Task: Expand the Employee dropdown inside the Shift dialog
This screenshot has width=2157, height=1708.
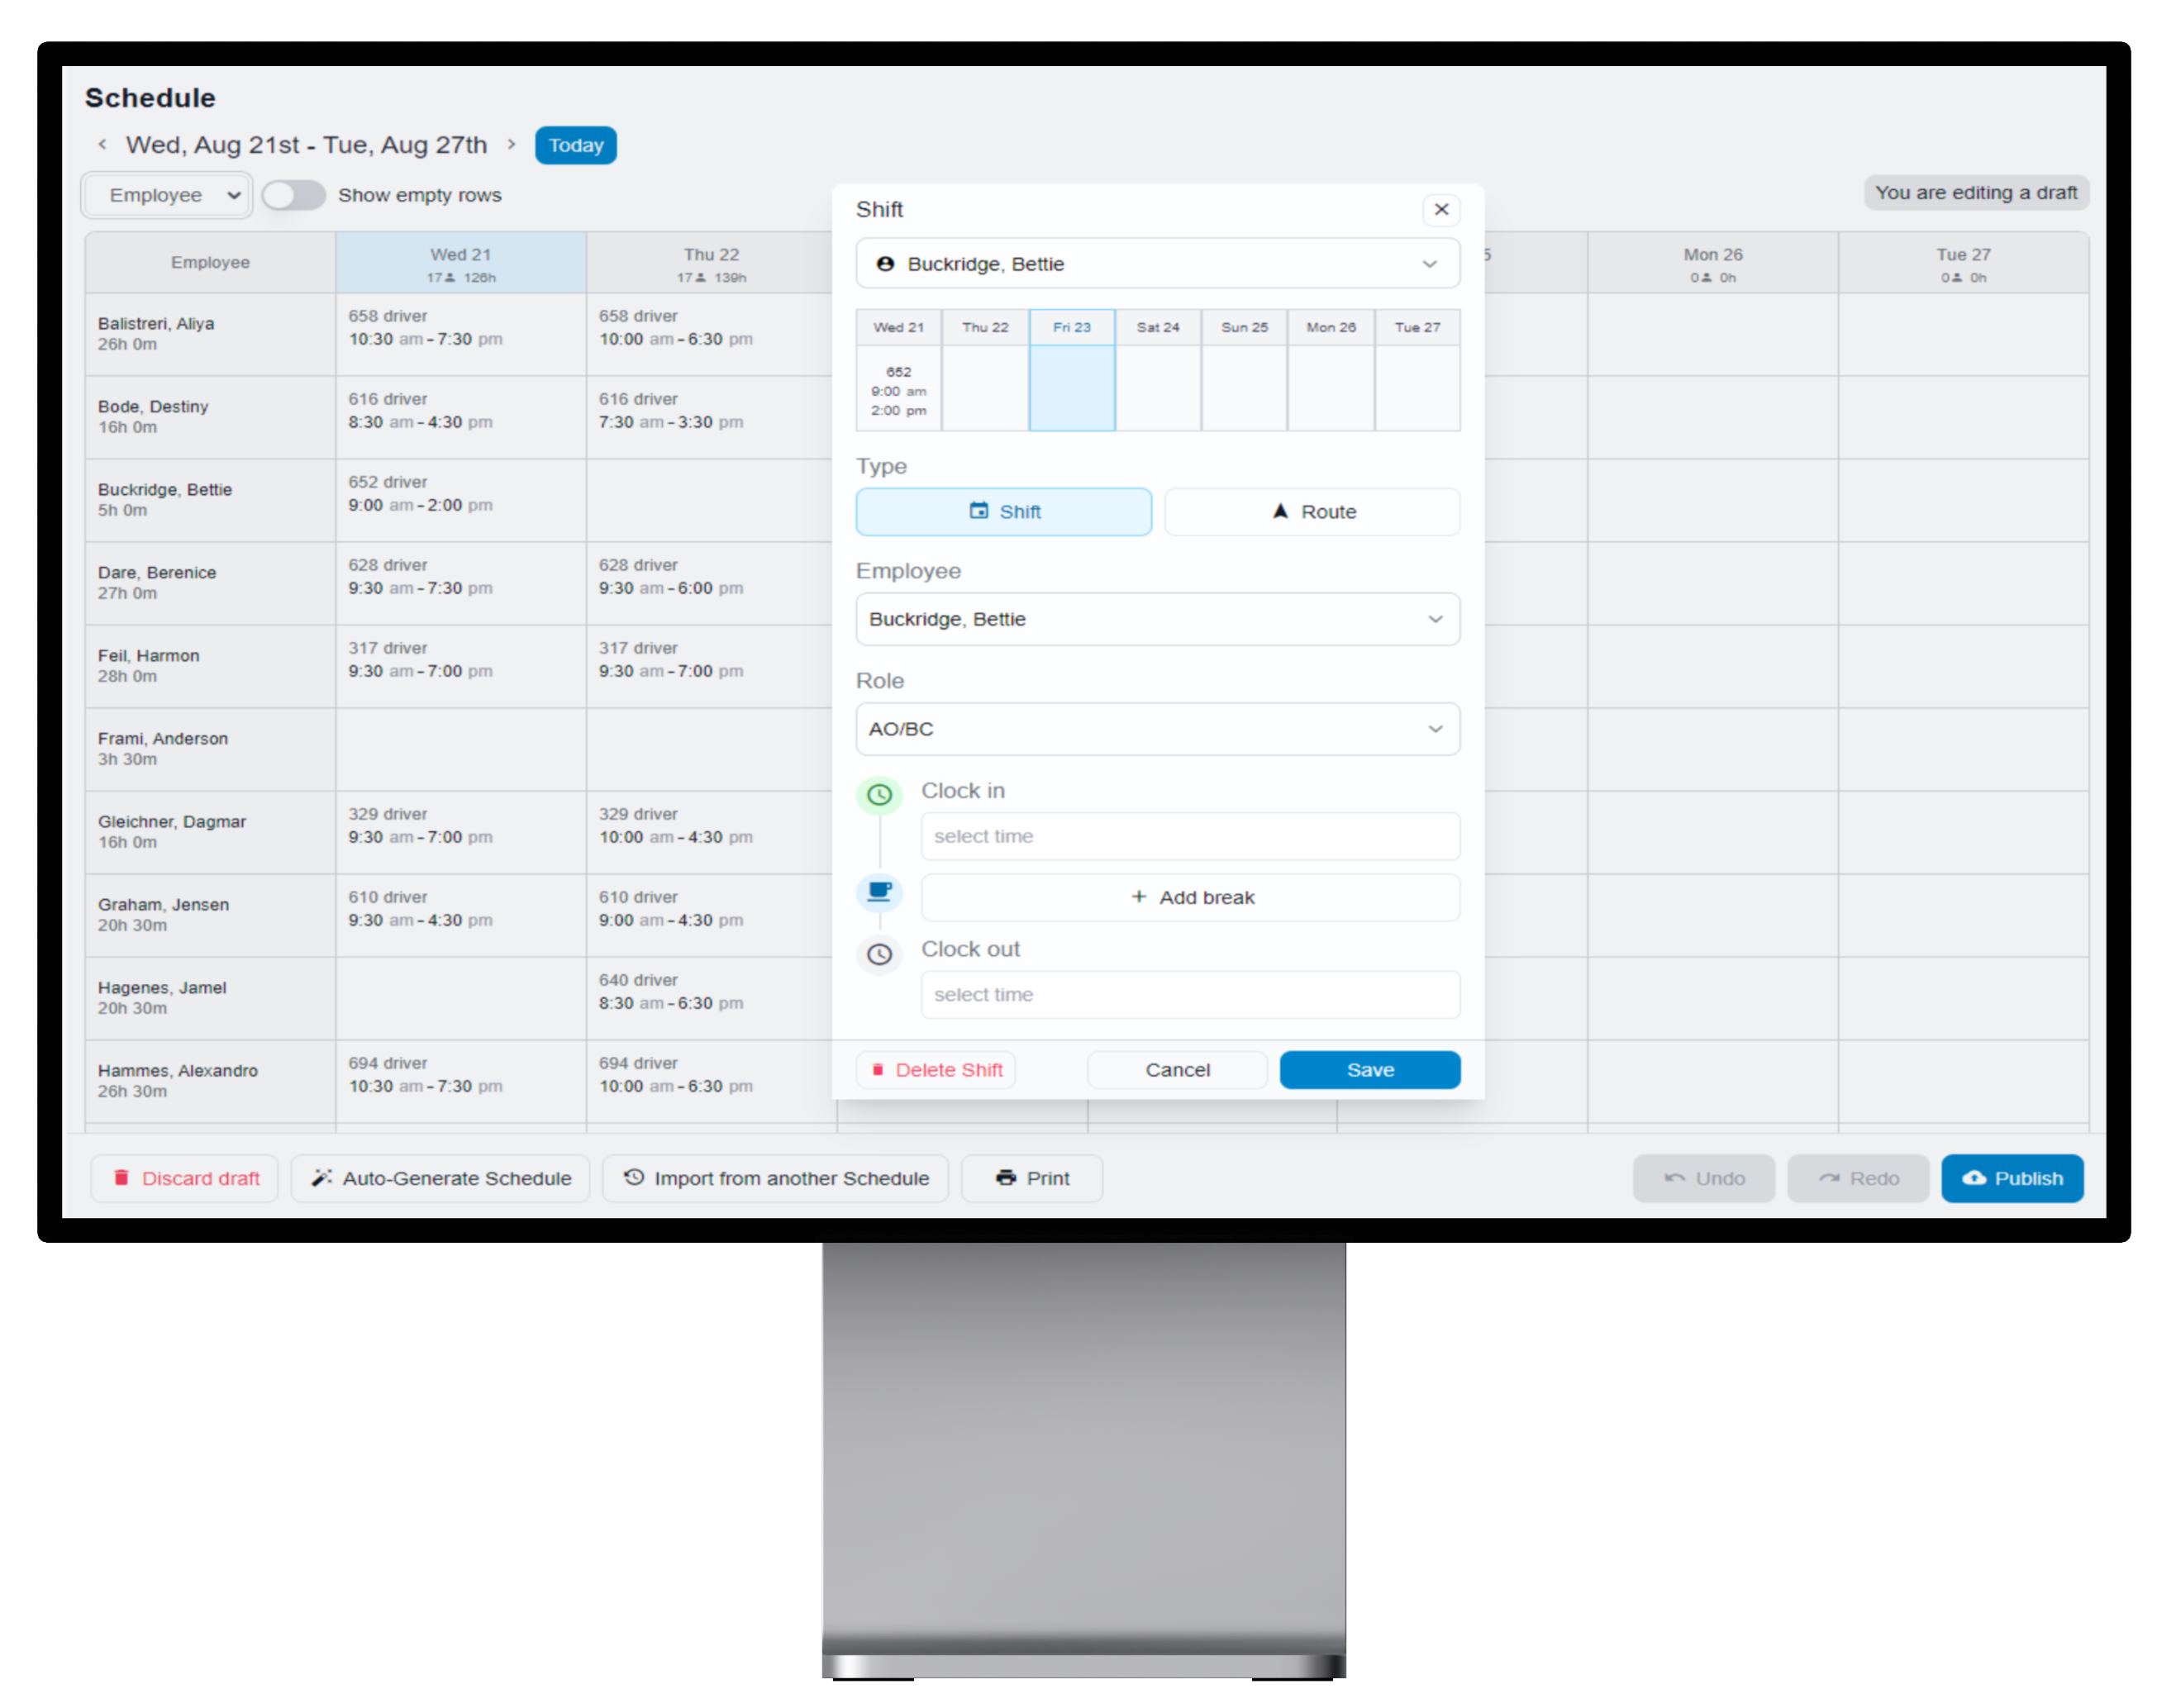Action: coord(1157,619)
